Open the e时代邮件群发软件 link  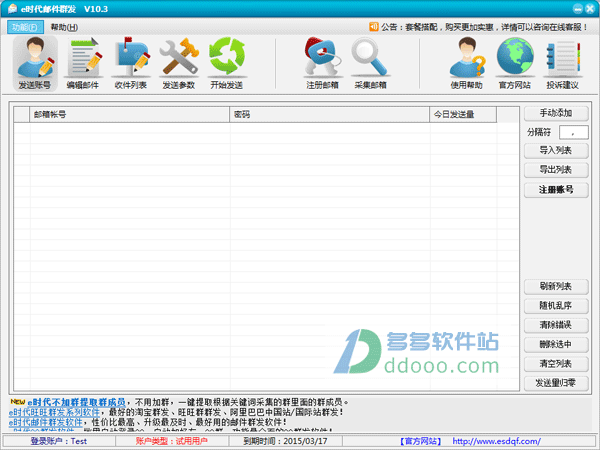(46, 422)
